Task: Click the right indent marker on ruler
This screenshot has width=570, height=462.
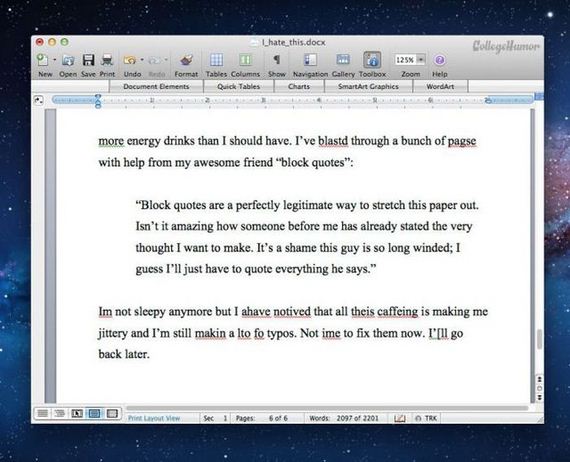Action: point(488,100)
